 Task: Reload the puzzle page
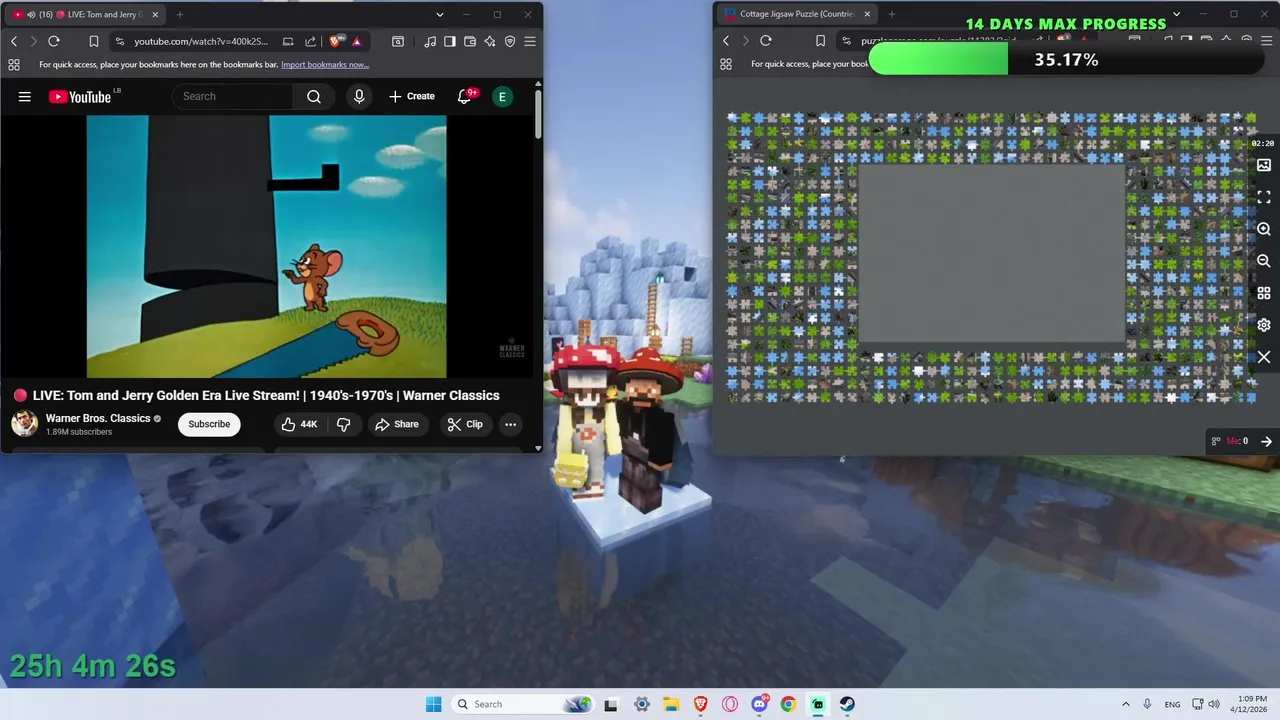click(766, 41)
